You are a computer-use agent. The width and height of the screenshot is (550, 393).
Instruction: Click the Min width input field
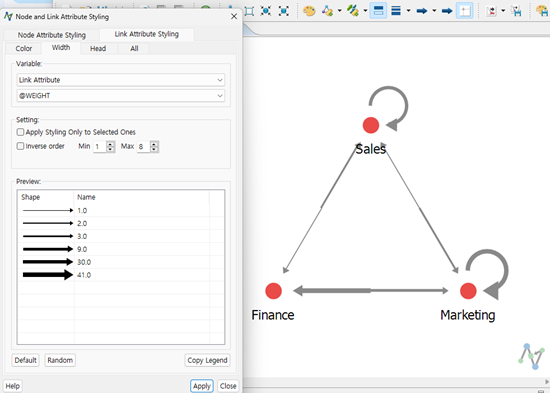click(100, 147)
